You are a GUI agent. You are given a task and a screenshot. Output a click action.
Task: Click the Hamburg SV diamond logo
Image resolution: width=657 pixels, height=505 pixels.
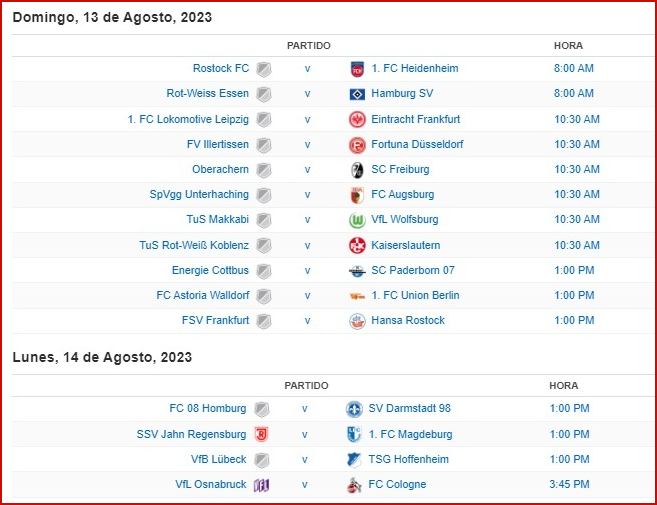pos(357,94)
